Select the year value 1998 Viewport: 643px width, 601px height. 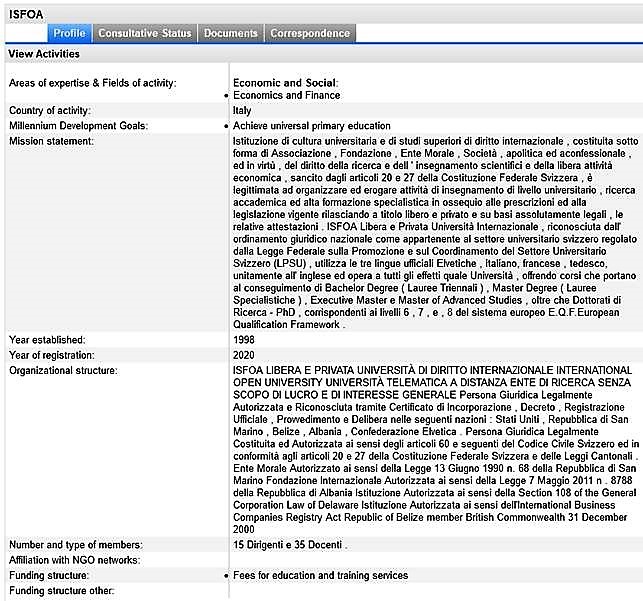click(244, 340)
